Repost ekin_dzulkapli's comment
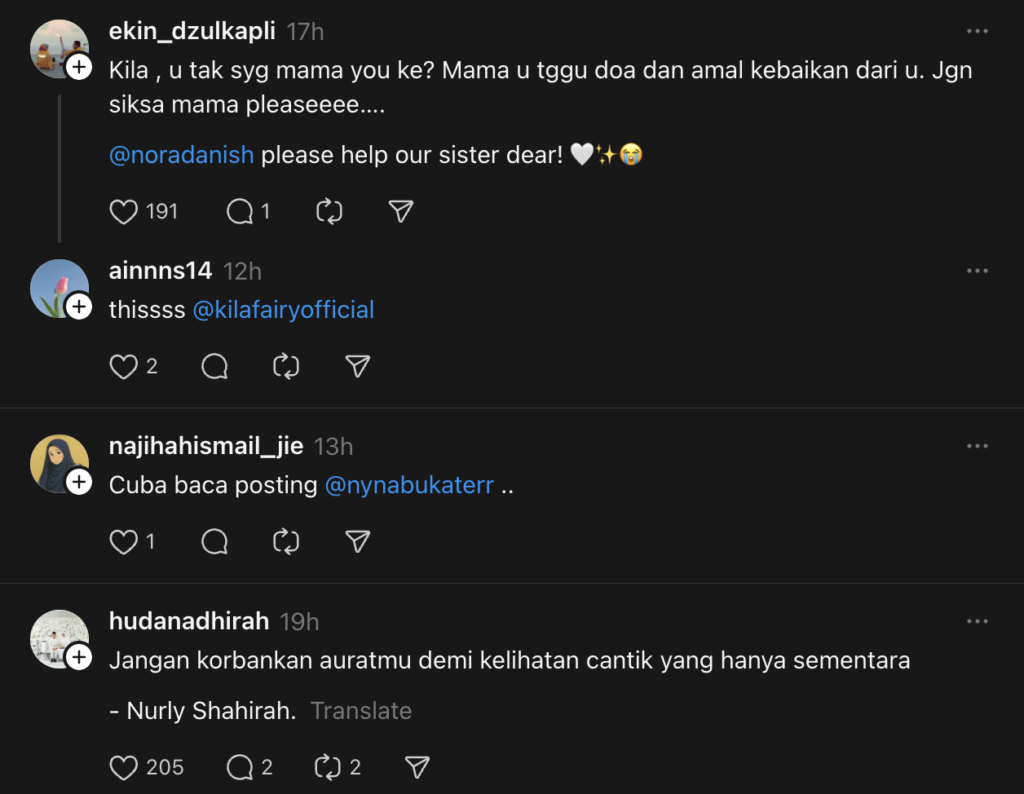The height and width of the screenshot is (794, 1024). [329, 212]
